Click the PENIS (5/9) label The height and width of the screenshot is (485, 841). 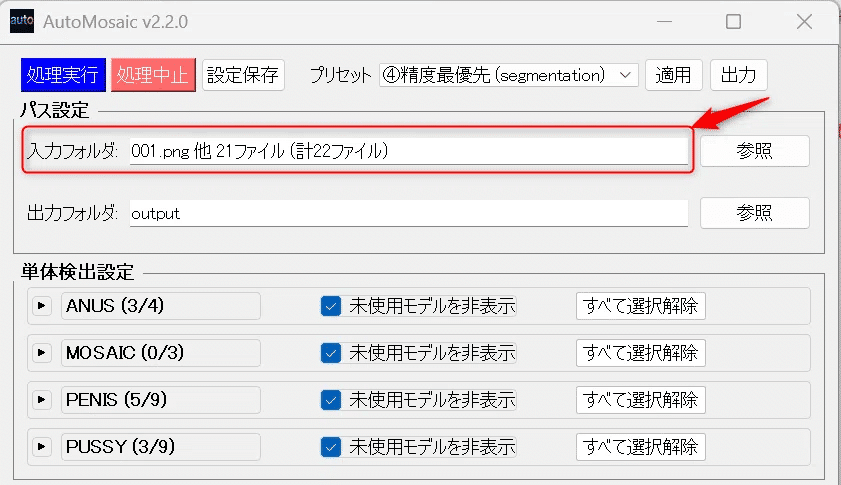[x=161, y=400]
